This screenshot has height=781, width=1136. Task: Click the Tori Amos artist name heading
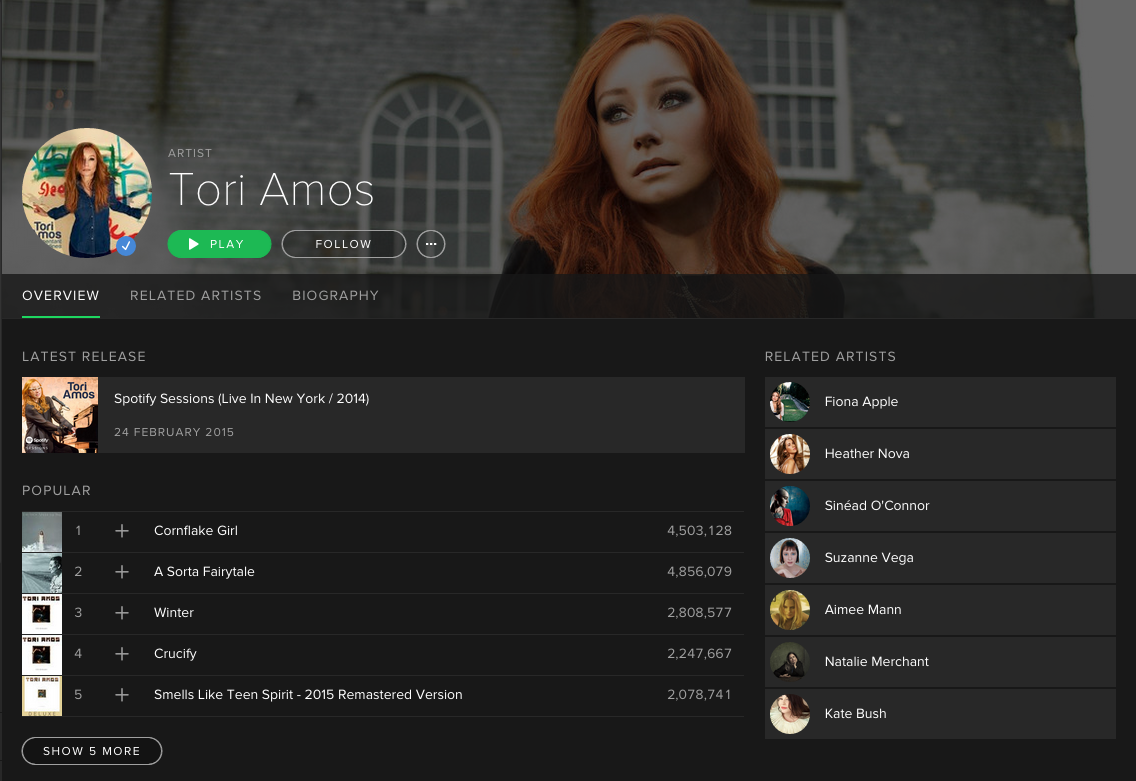coord(272,190)
